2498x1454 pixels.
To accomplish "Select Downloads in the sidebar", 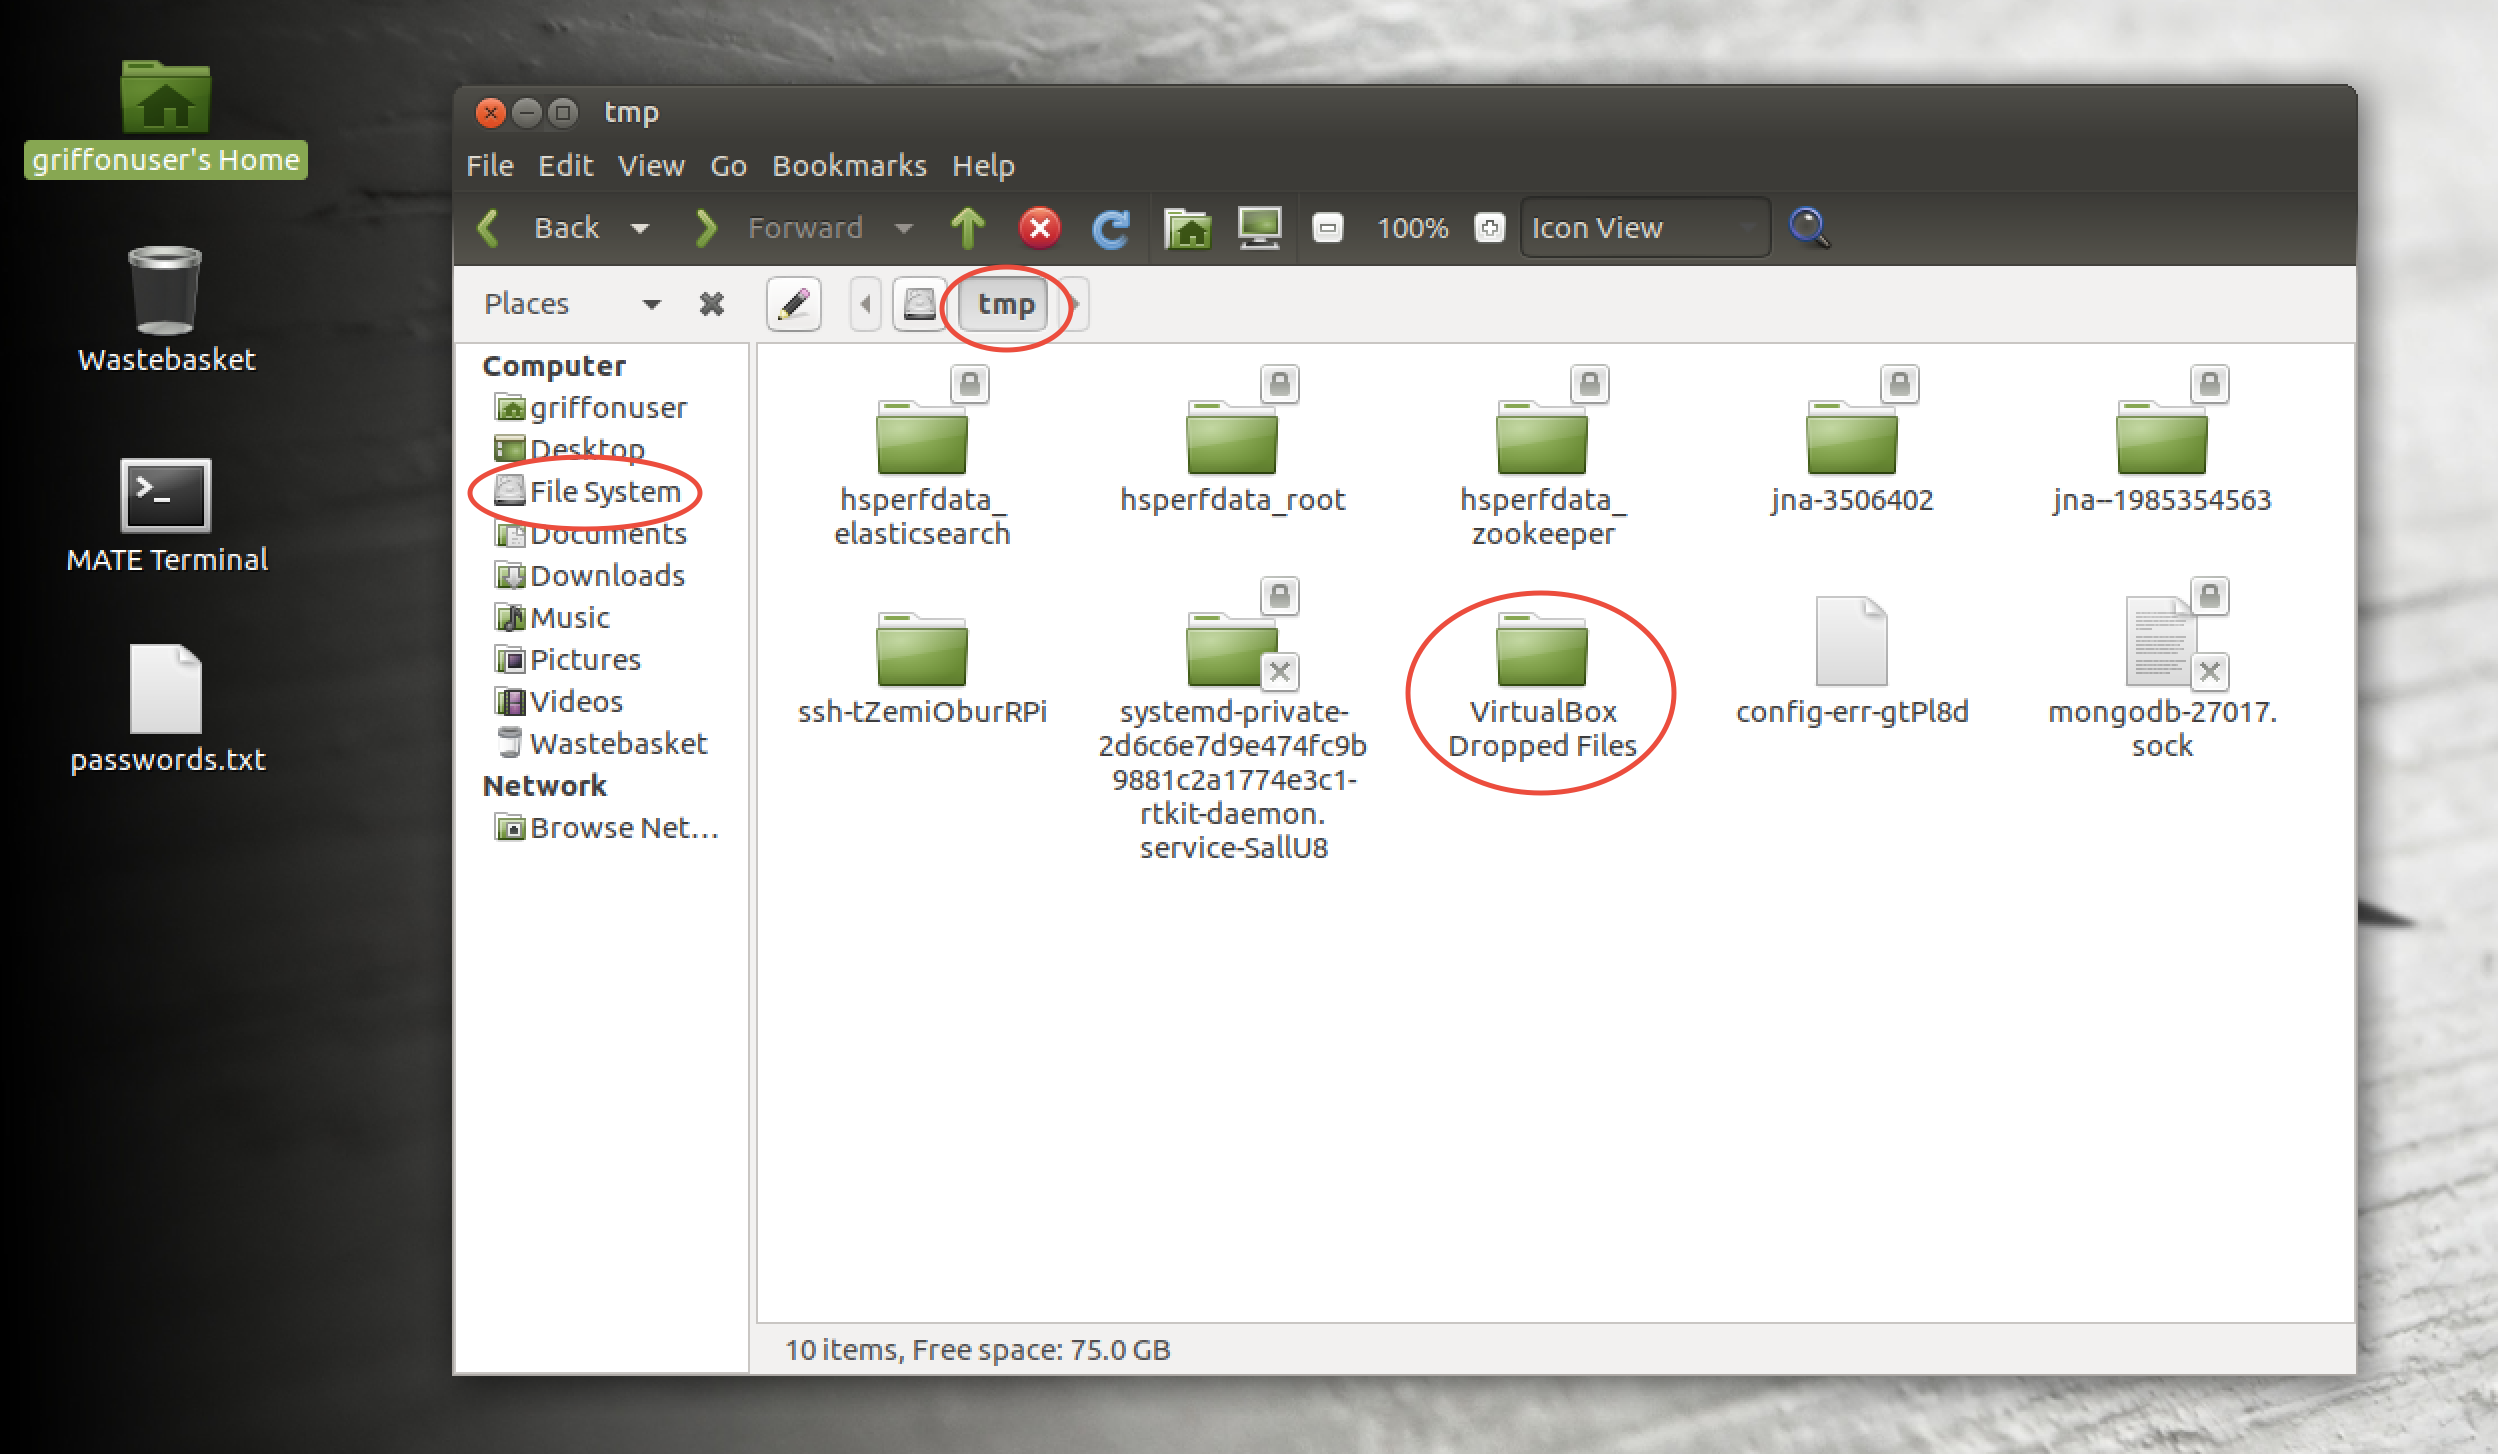I will pyautogui.click(x=606, y=576).
